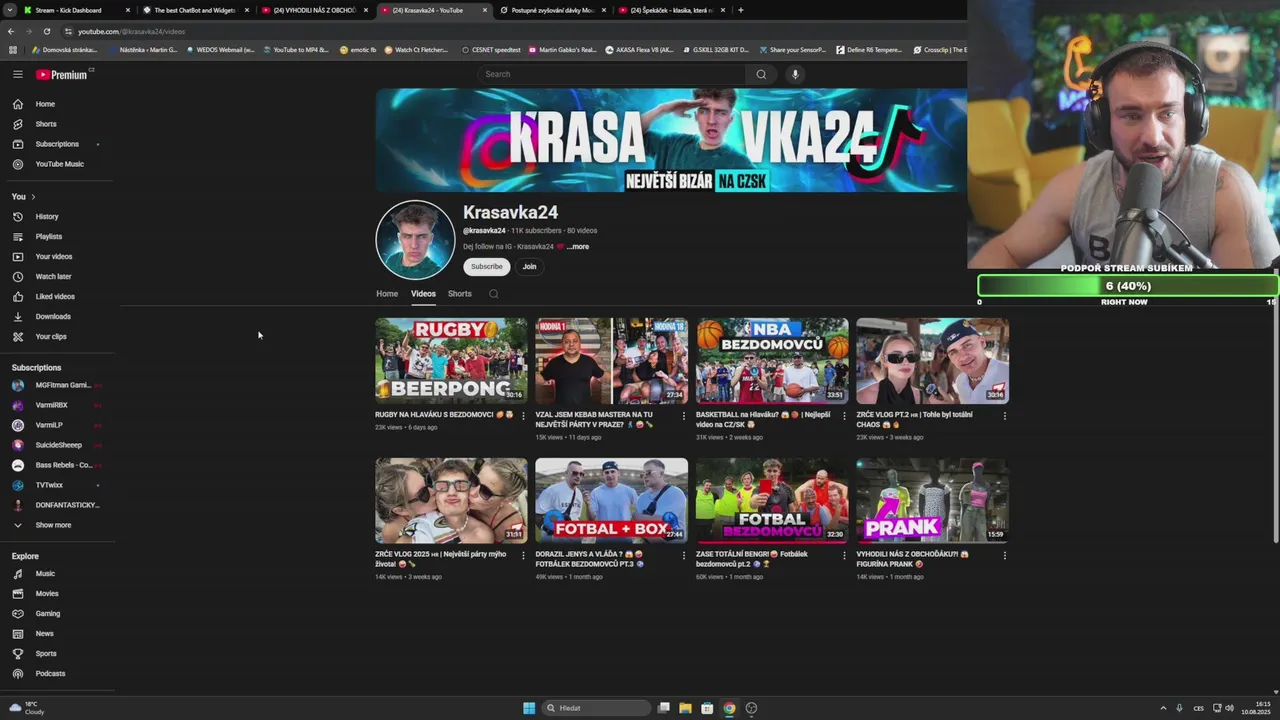This screenshot has width=1280, height=720.
Task: Subscribe to Krasavka24
Action: pos(487,266)
